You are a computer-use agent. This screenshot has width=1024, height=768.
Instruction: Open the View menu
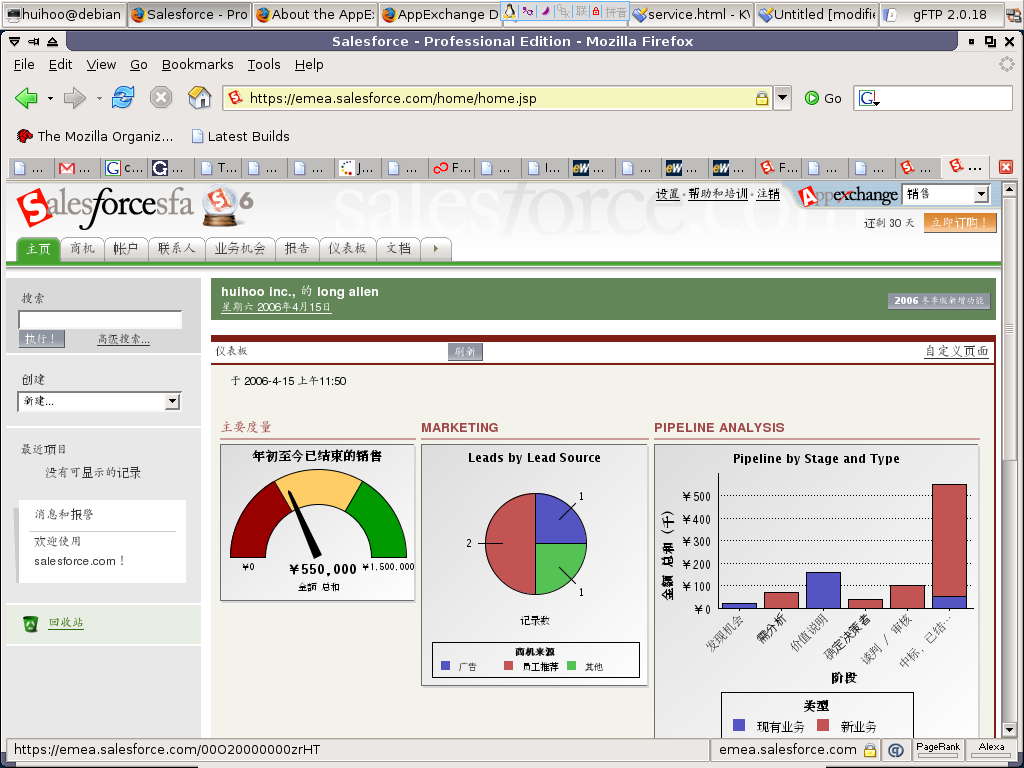click(101, 65)
